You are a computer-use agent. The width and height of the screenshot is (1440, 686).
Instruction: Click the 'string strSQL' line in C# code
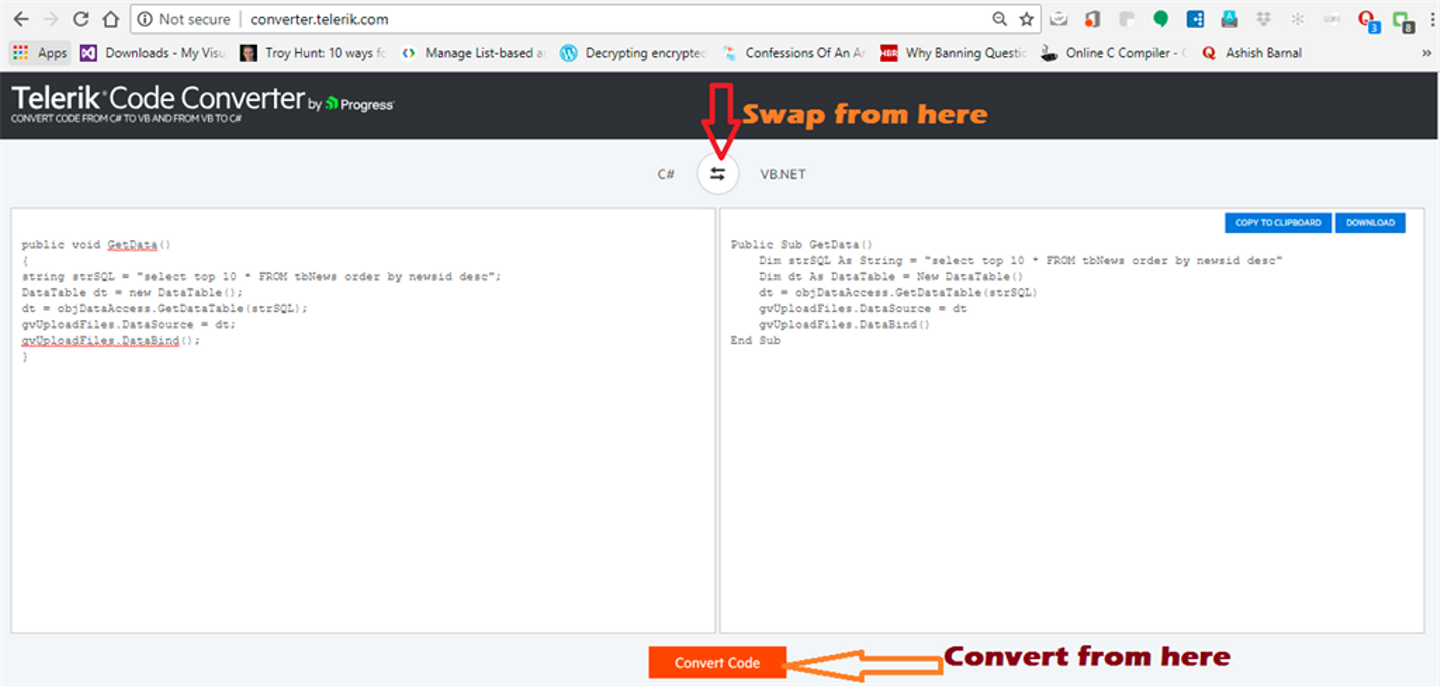(261, 276)
